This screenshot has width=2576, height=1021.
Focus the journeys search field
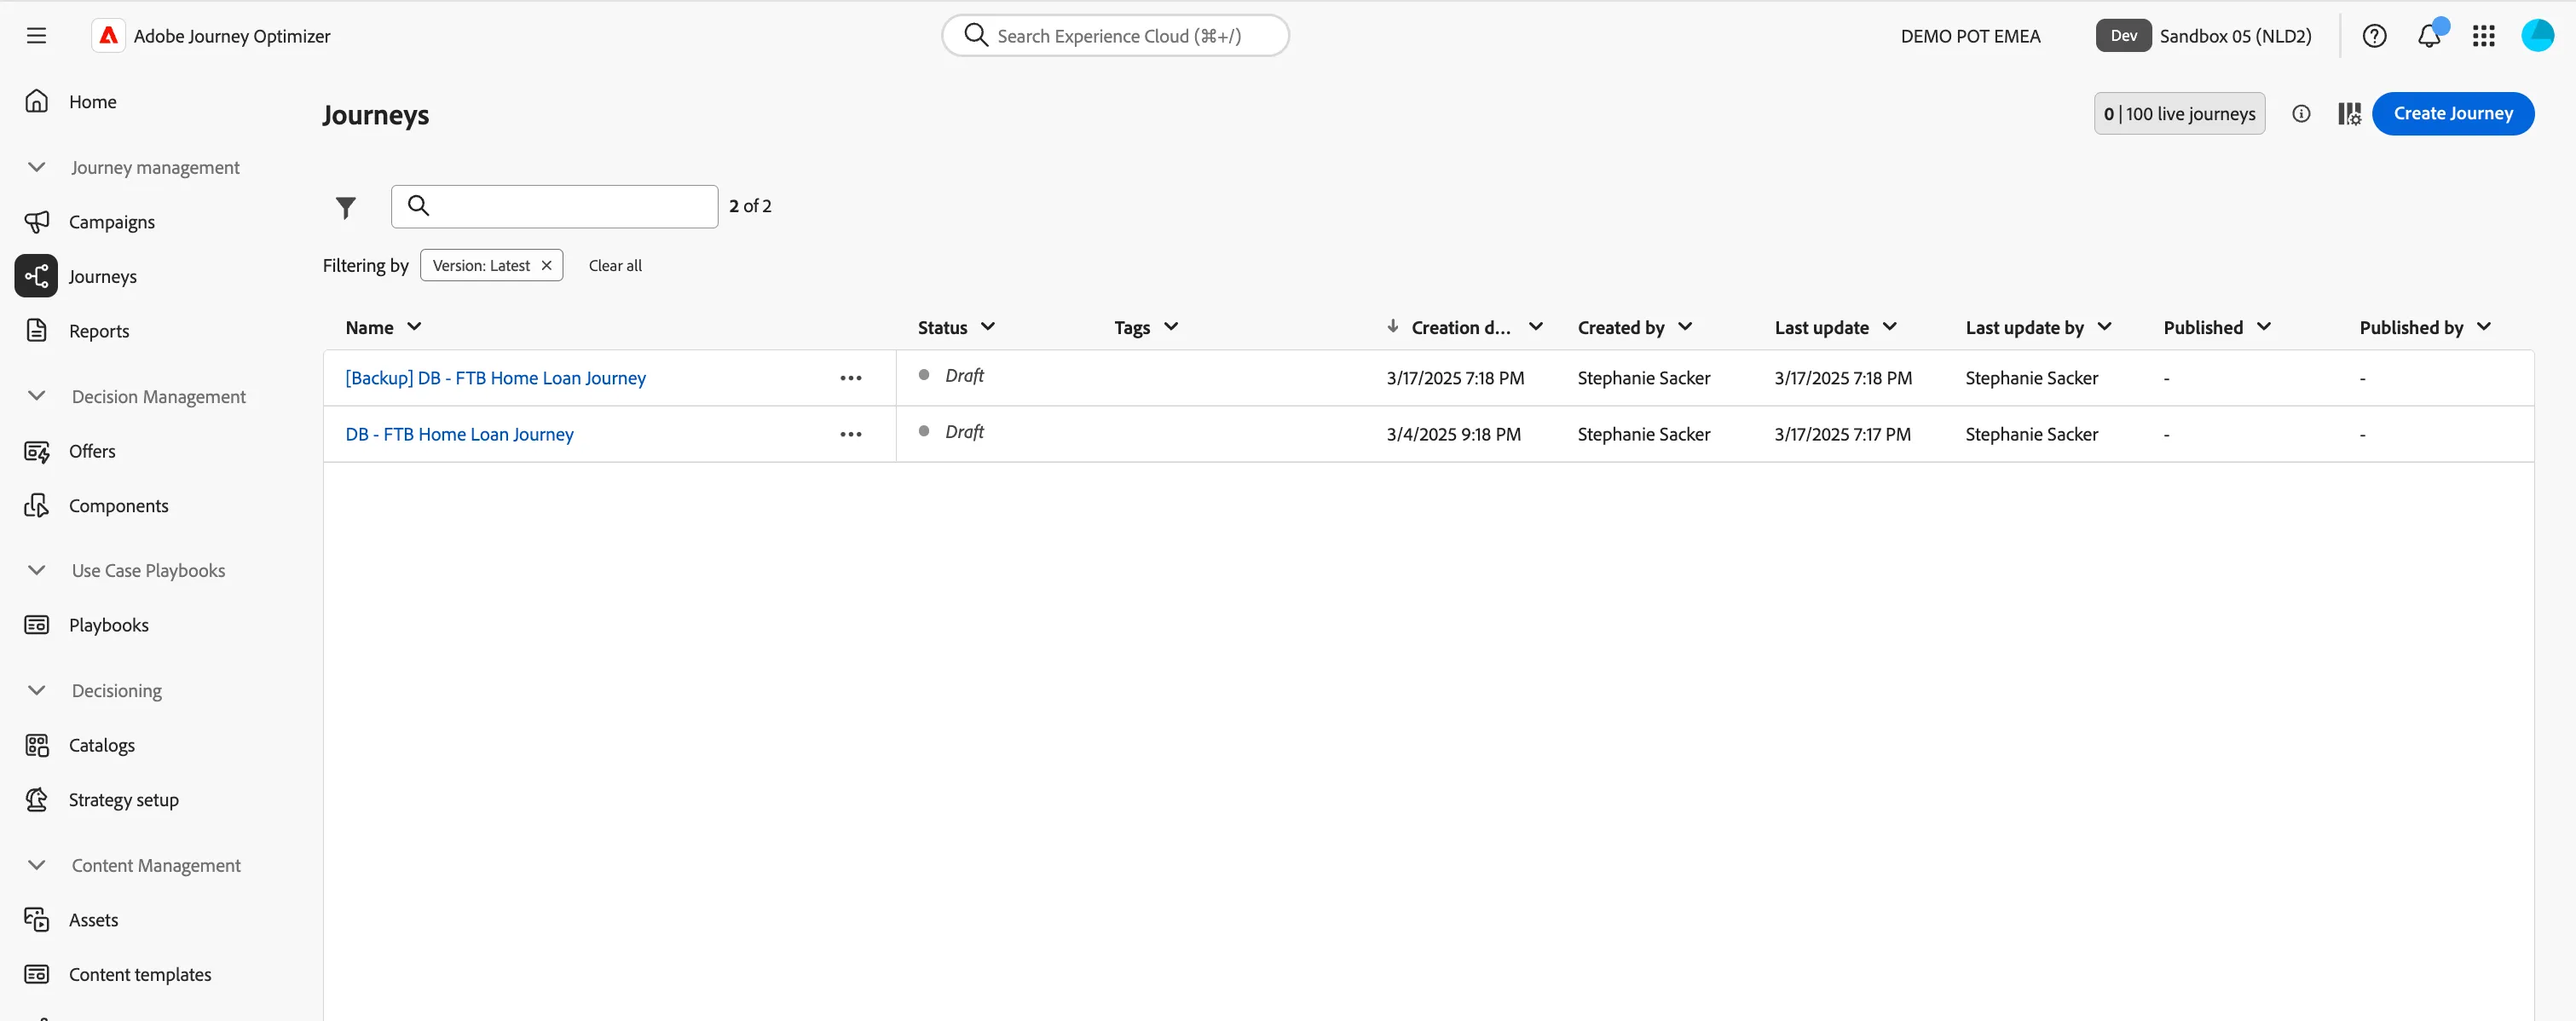pyautogui.click(x=554, y=207)
